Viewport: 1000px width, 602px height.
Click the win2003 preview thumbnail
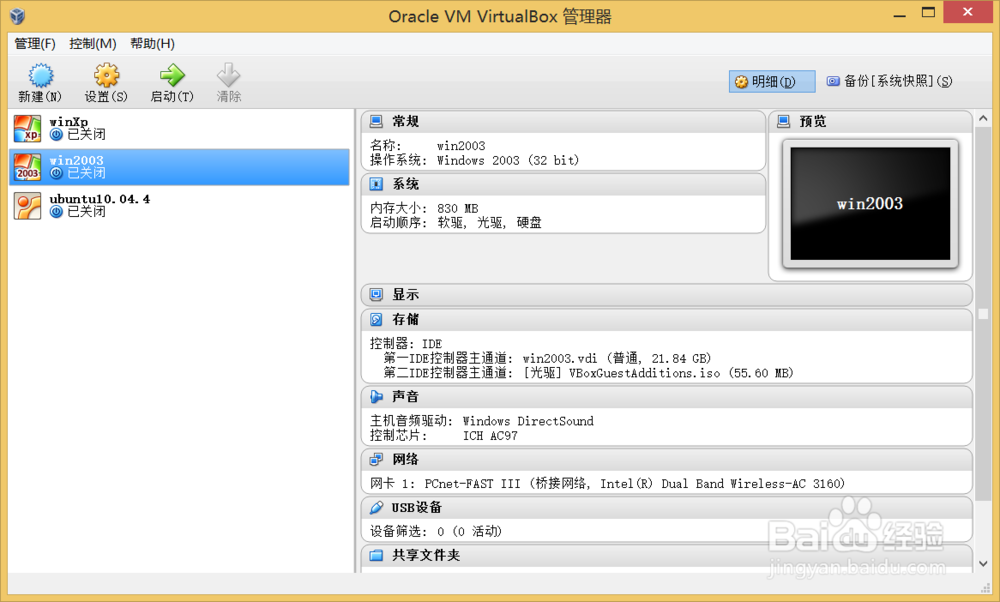[870, 203]
